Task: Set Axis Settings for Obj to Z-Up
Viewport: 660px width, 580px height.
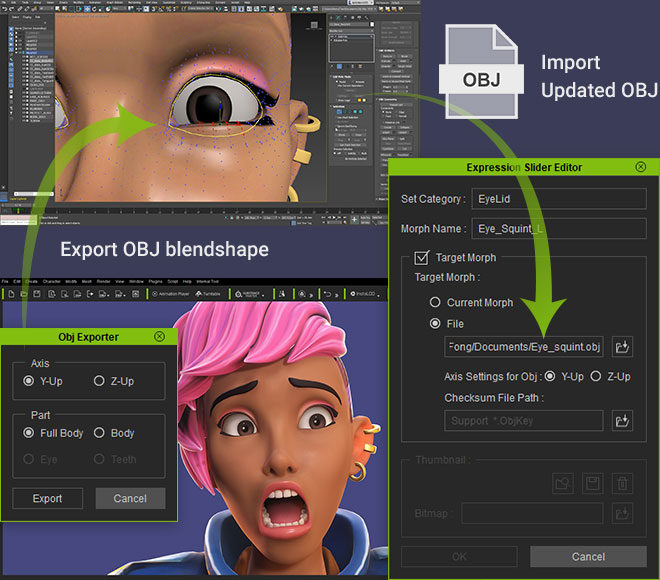Action: coord(597,377)
